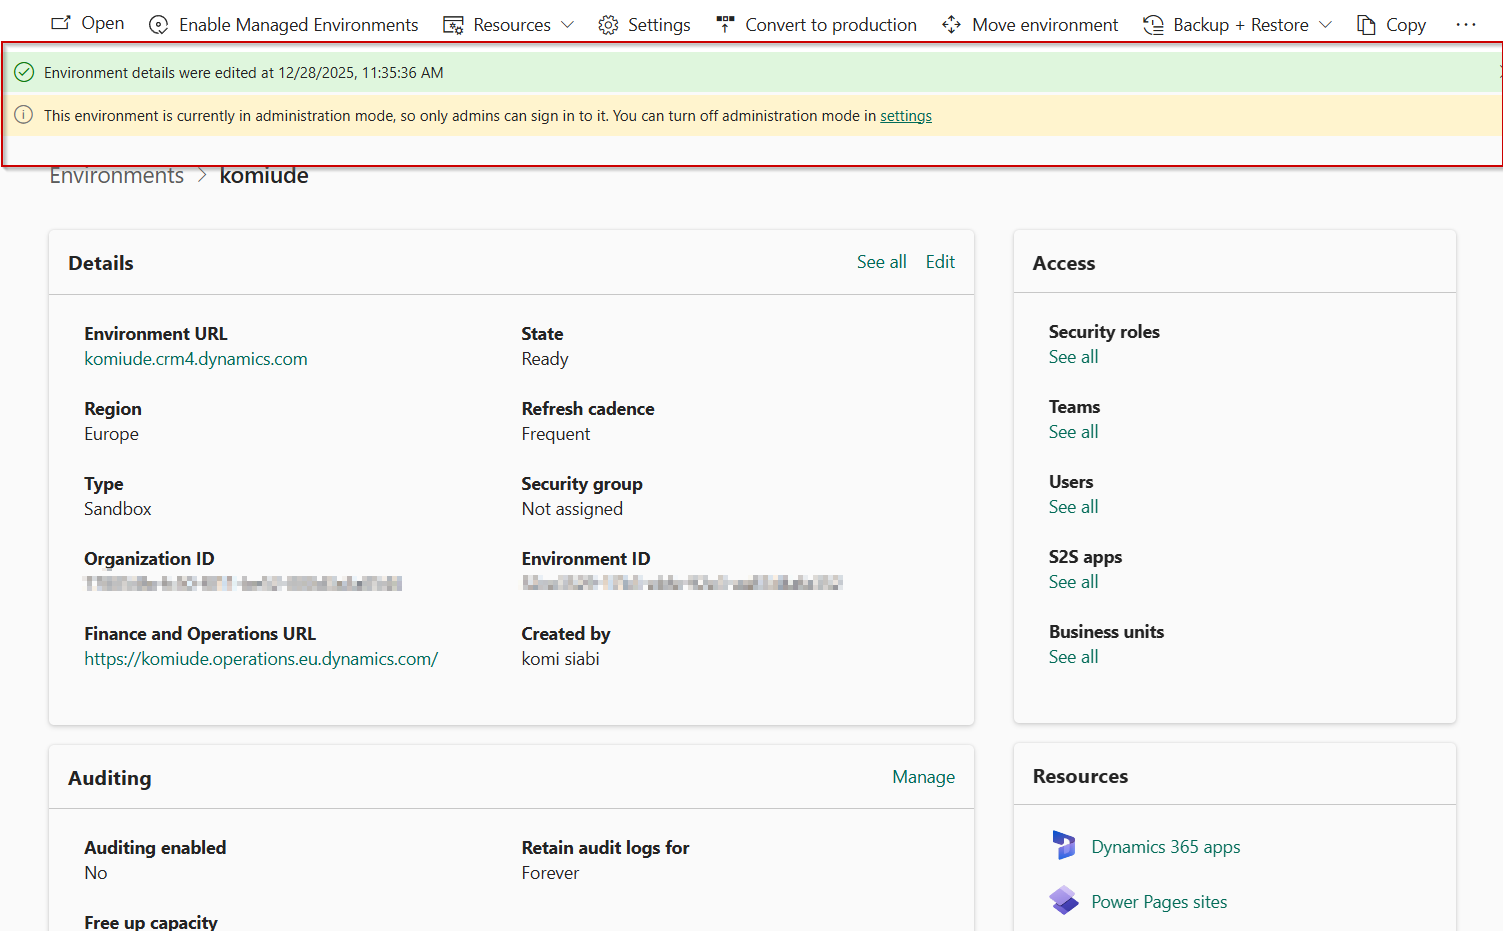Click the 'komi siabi' created by value

[561, 659]
